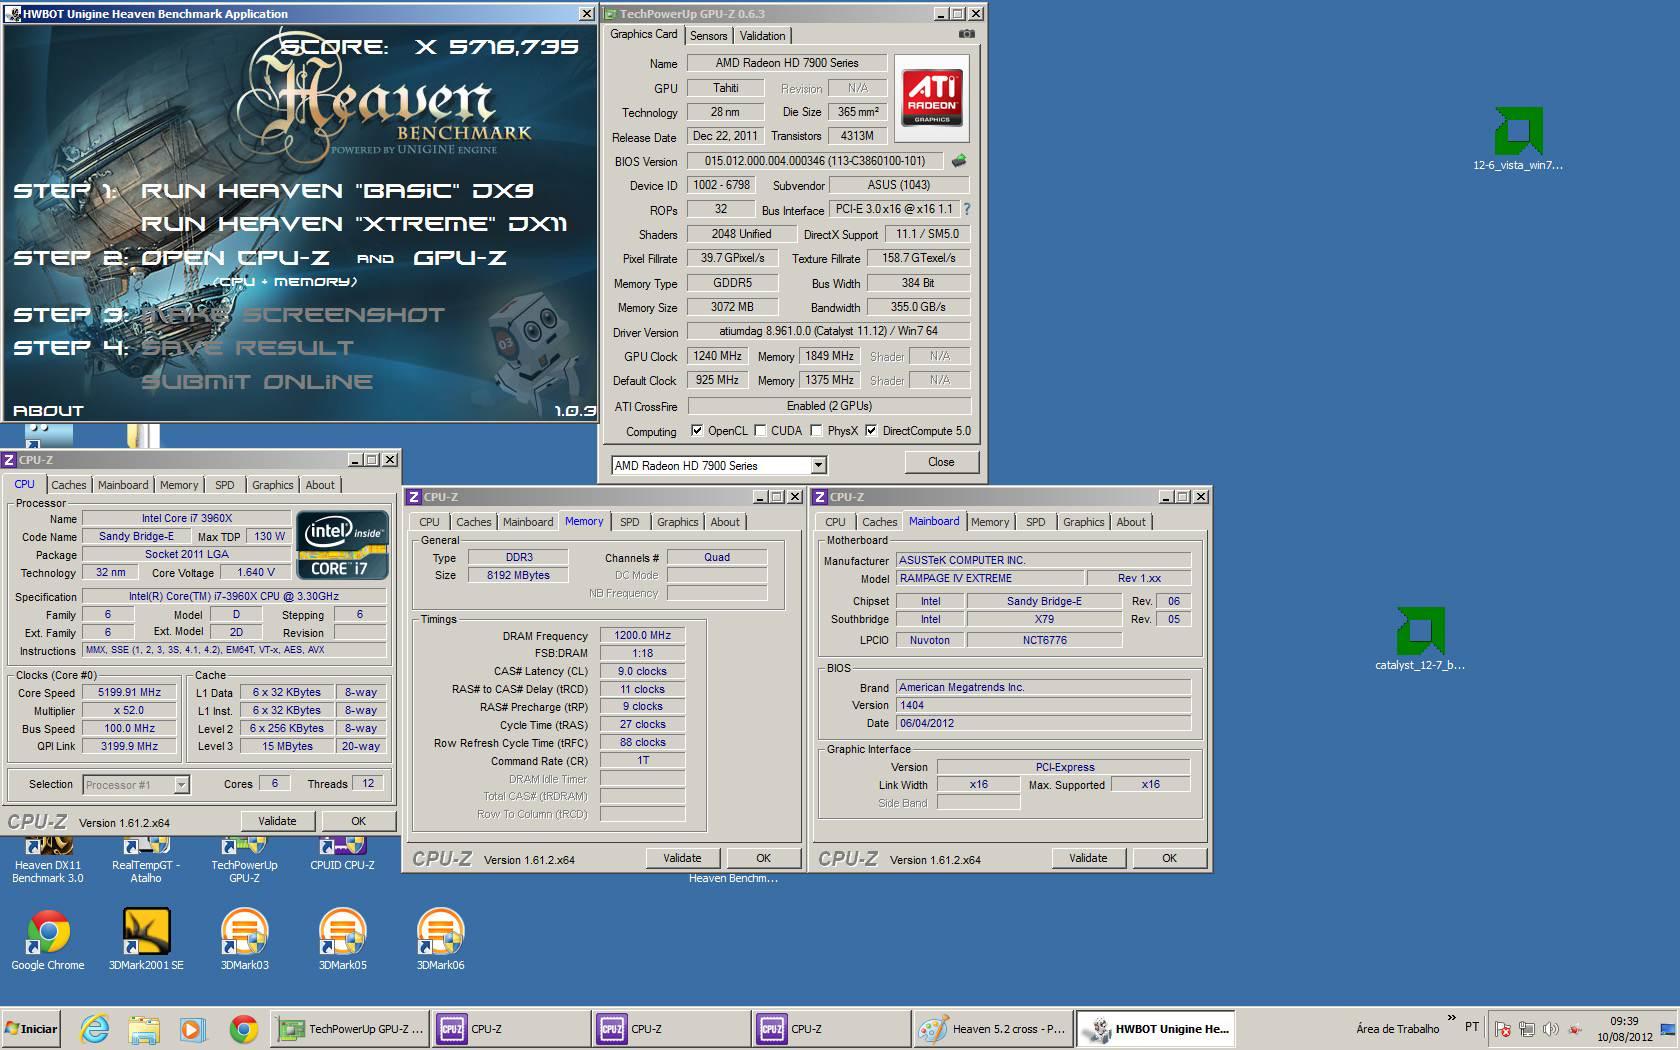1680x1050 pixels.
Task: Click the Core Speed 5199.91 MHz field
Action: coord(129,692)
